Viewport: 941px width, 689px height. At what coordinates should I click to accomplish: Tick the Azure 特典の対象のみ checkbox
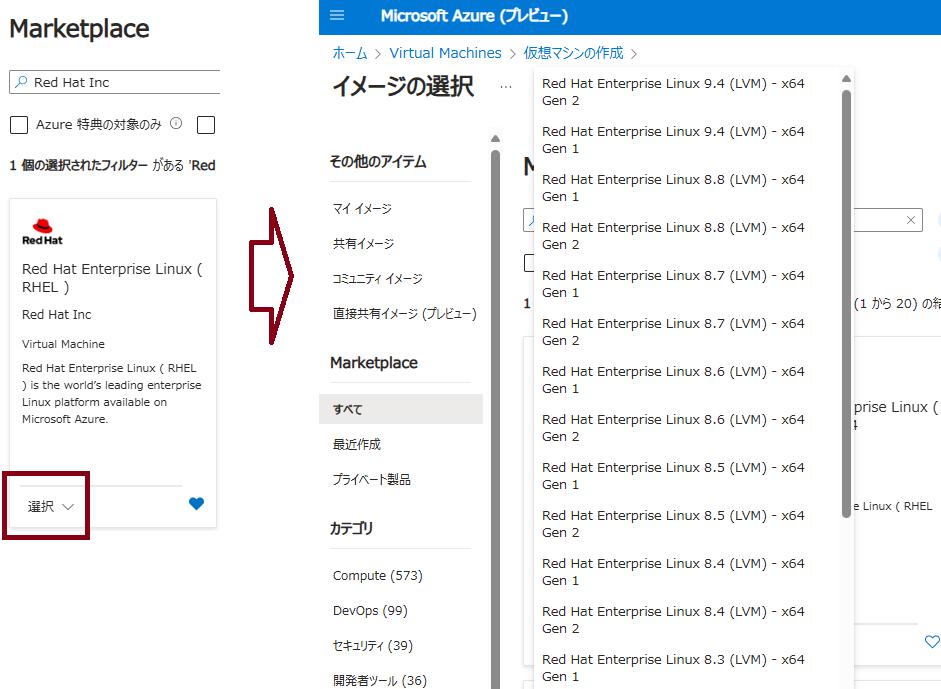19,125
